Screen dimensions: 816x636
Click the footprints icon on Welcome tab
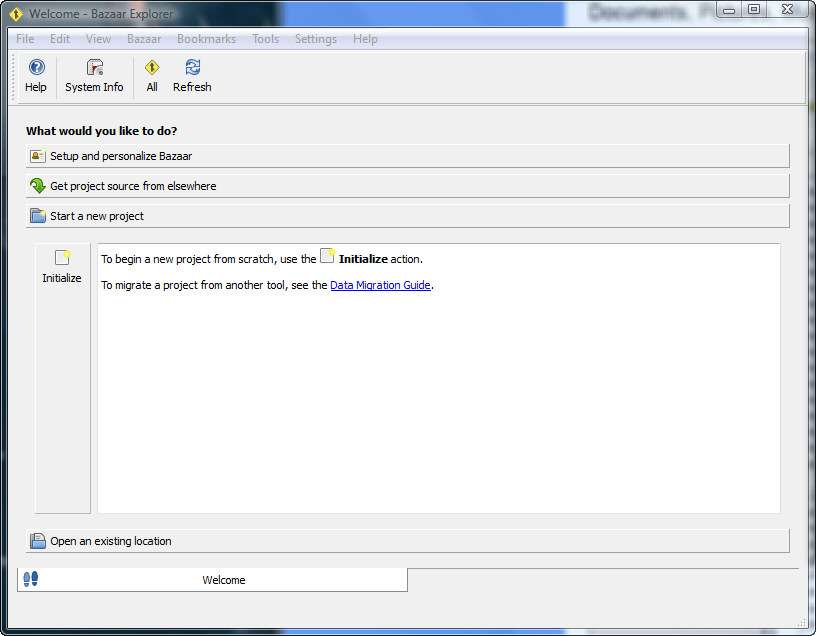(30, 580)
